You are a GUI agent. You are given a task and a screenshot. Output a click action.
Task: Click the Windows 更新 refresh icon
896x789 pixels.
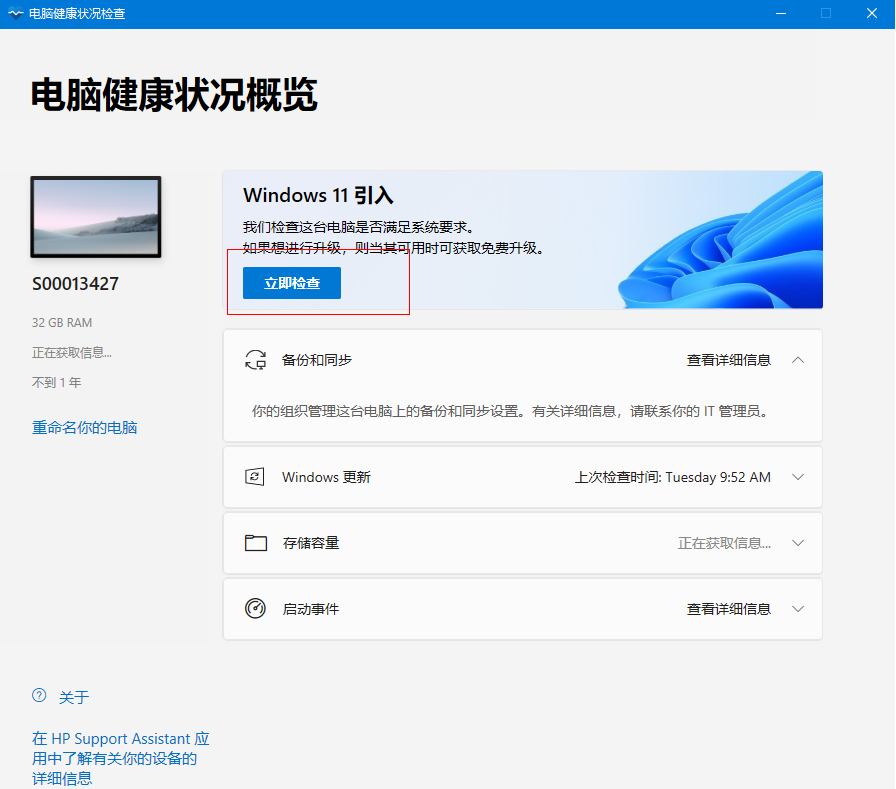[x=255, y=477]
